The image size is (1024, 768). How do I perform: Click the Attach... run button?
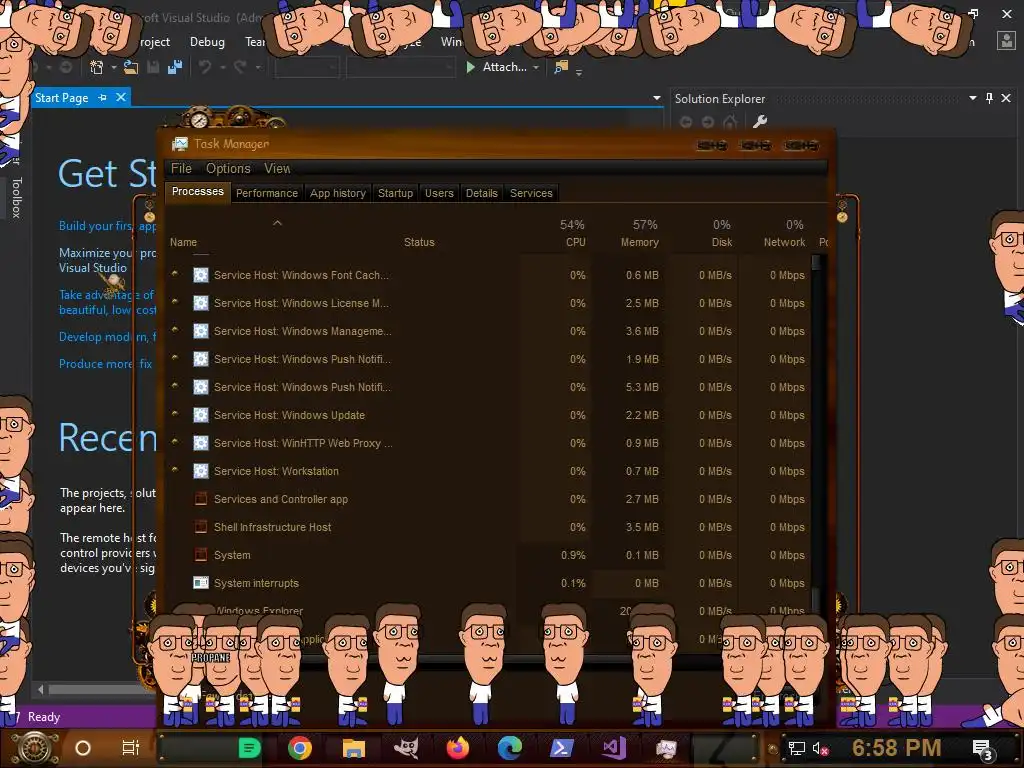496,67
